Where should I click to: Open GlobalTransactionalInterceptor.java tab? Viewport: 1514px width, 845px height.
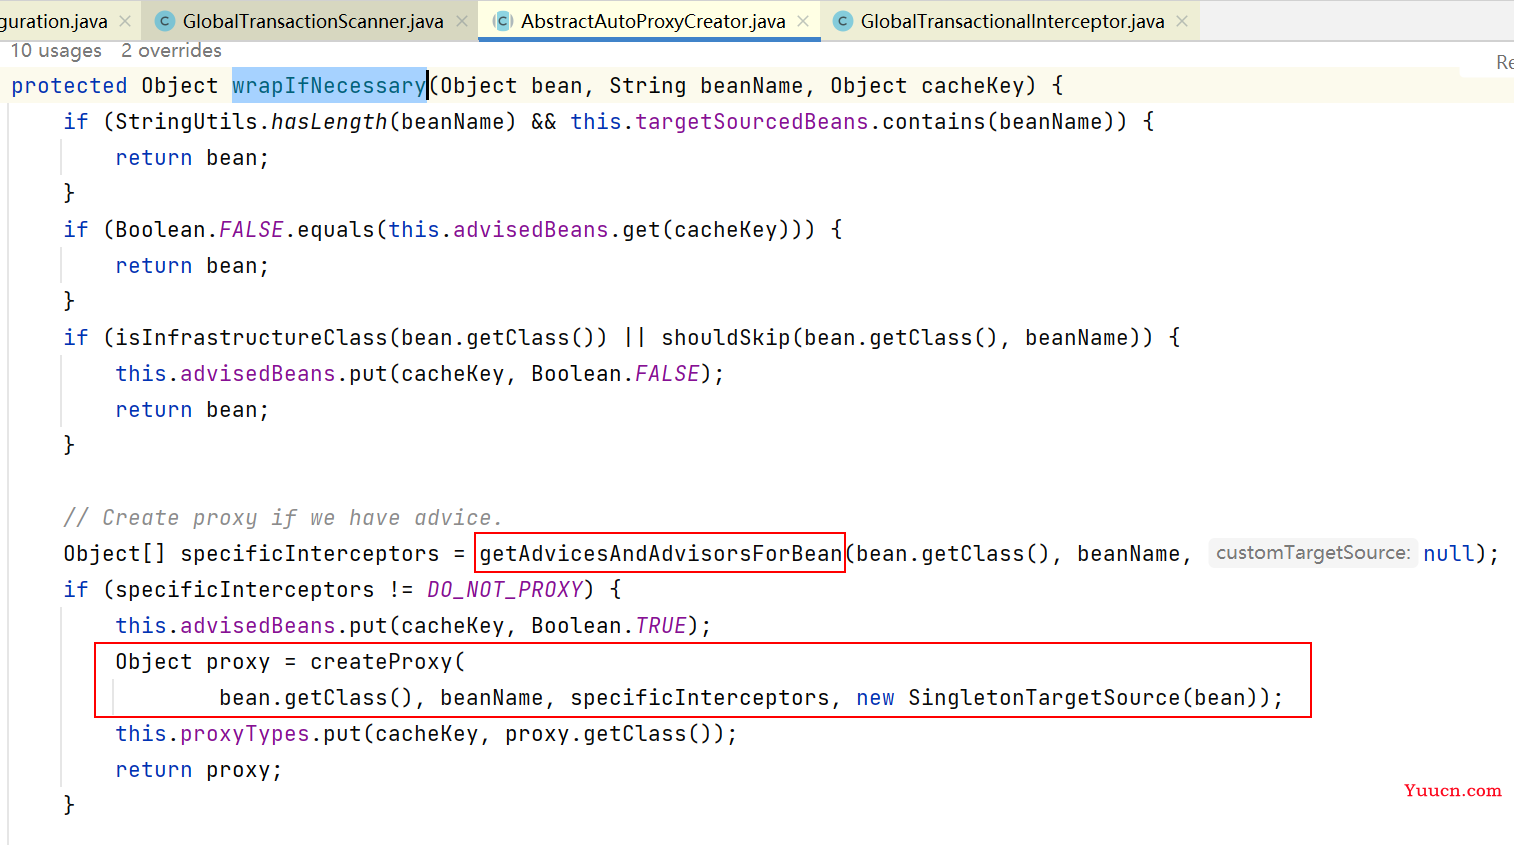pyautogui.click(x=1012, y=21)
